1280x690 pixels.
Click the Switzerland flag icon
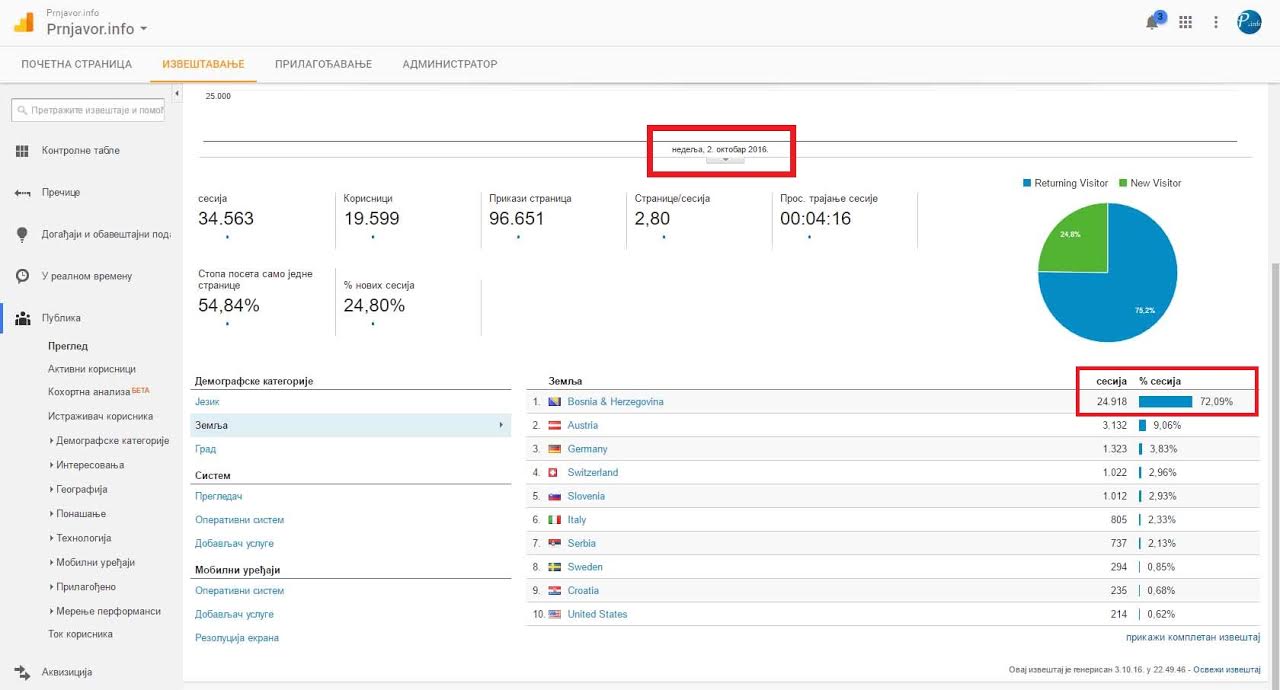[x=554, y=472]
